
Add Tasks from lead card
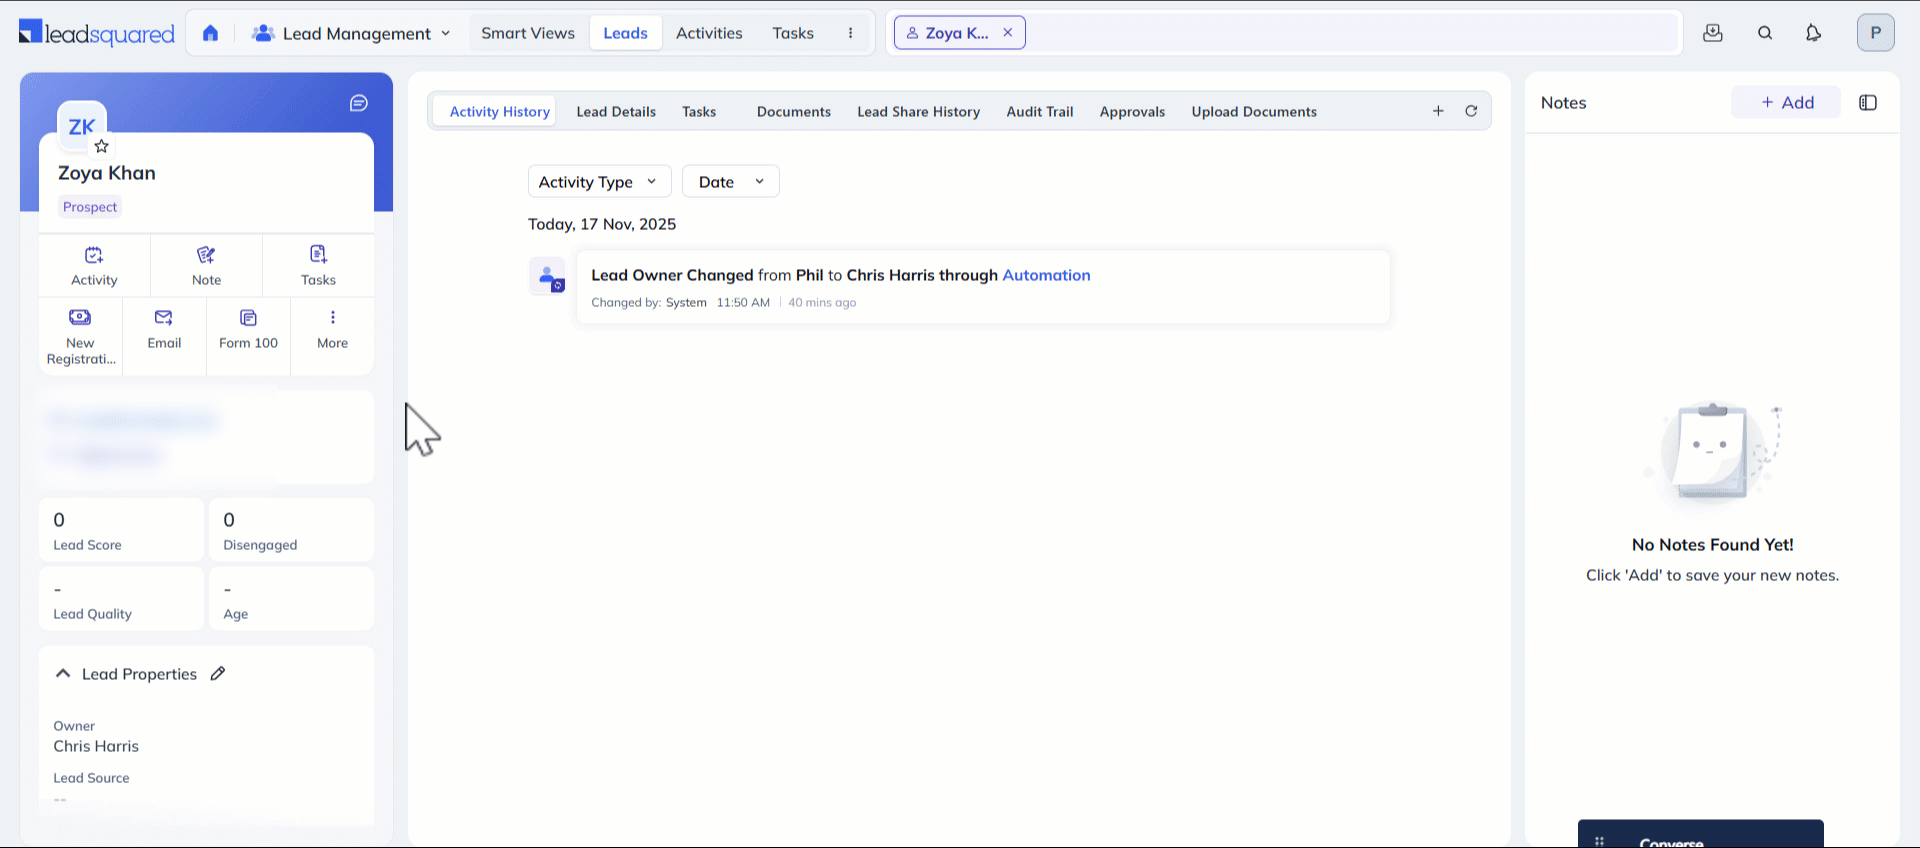(x=318, y=266)
